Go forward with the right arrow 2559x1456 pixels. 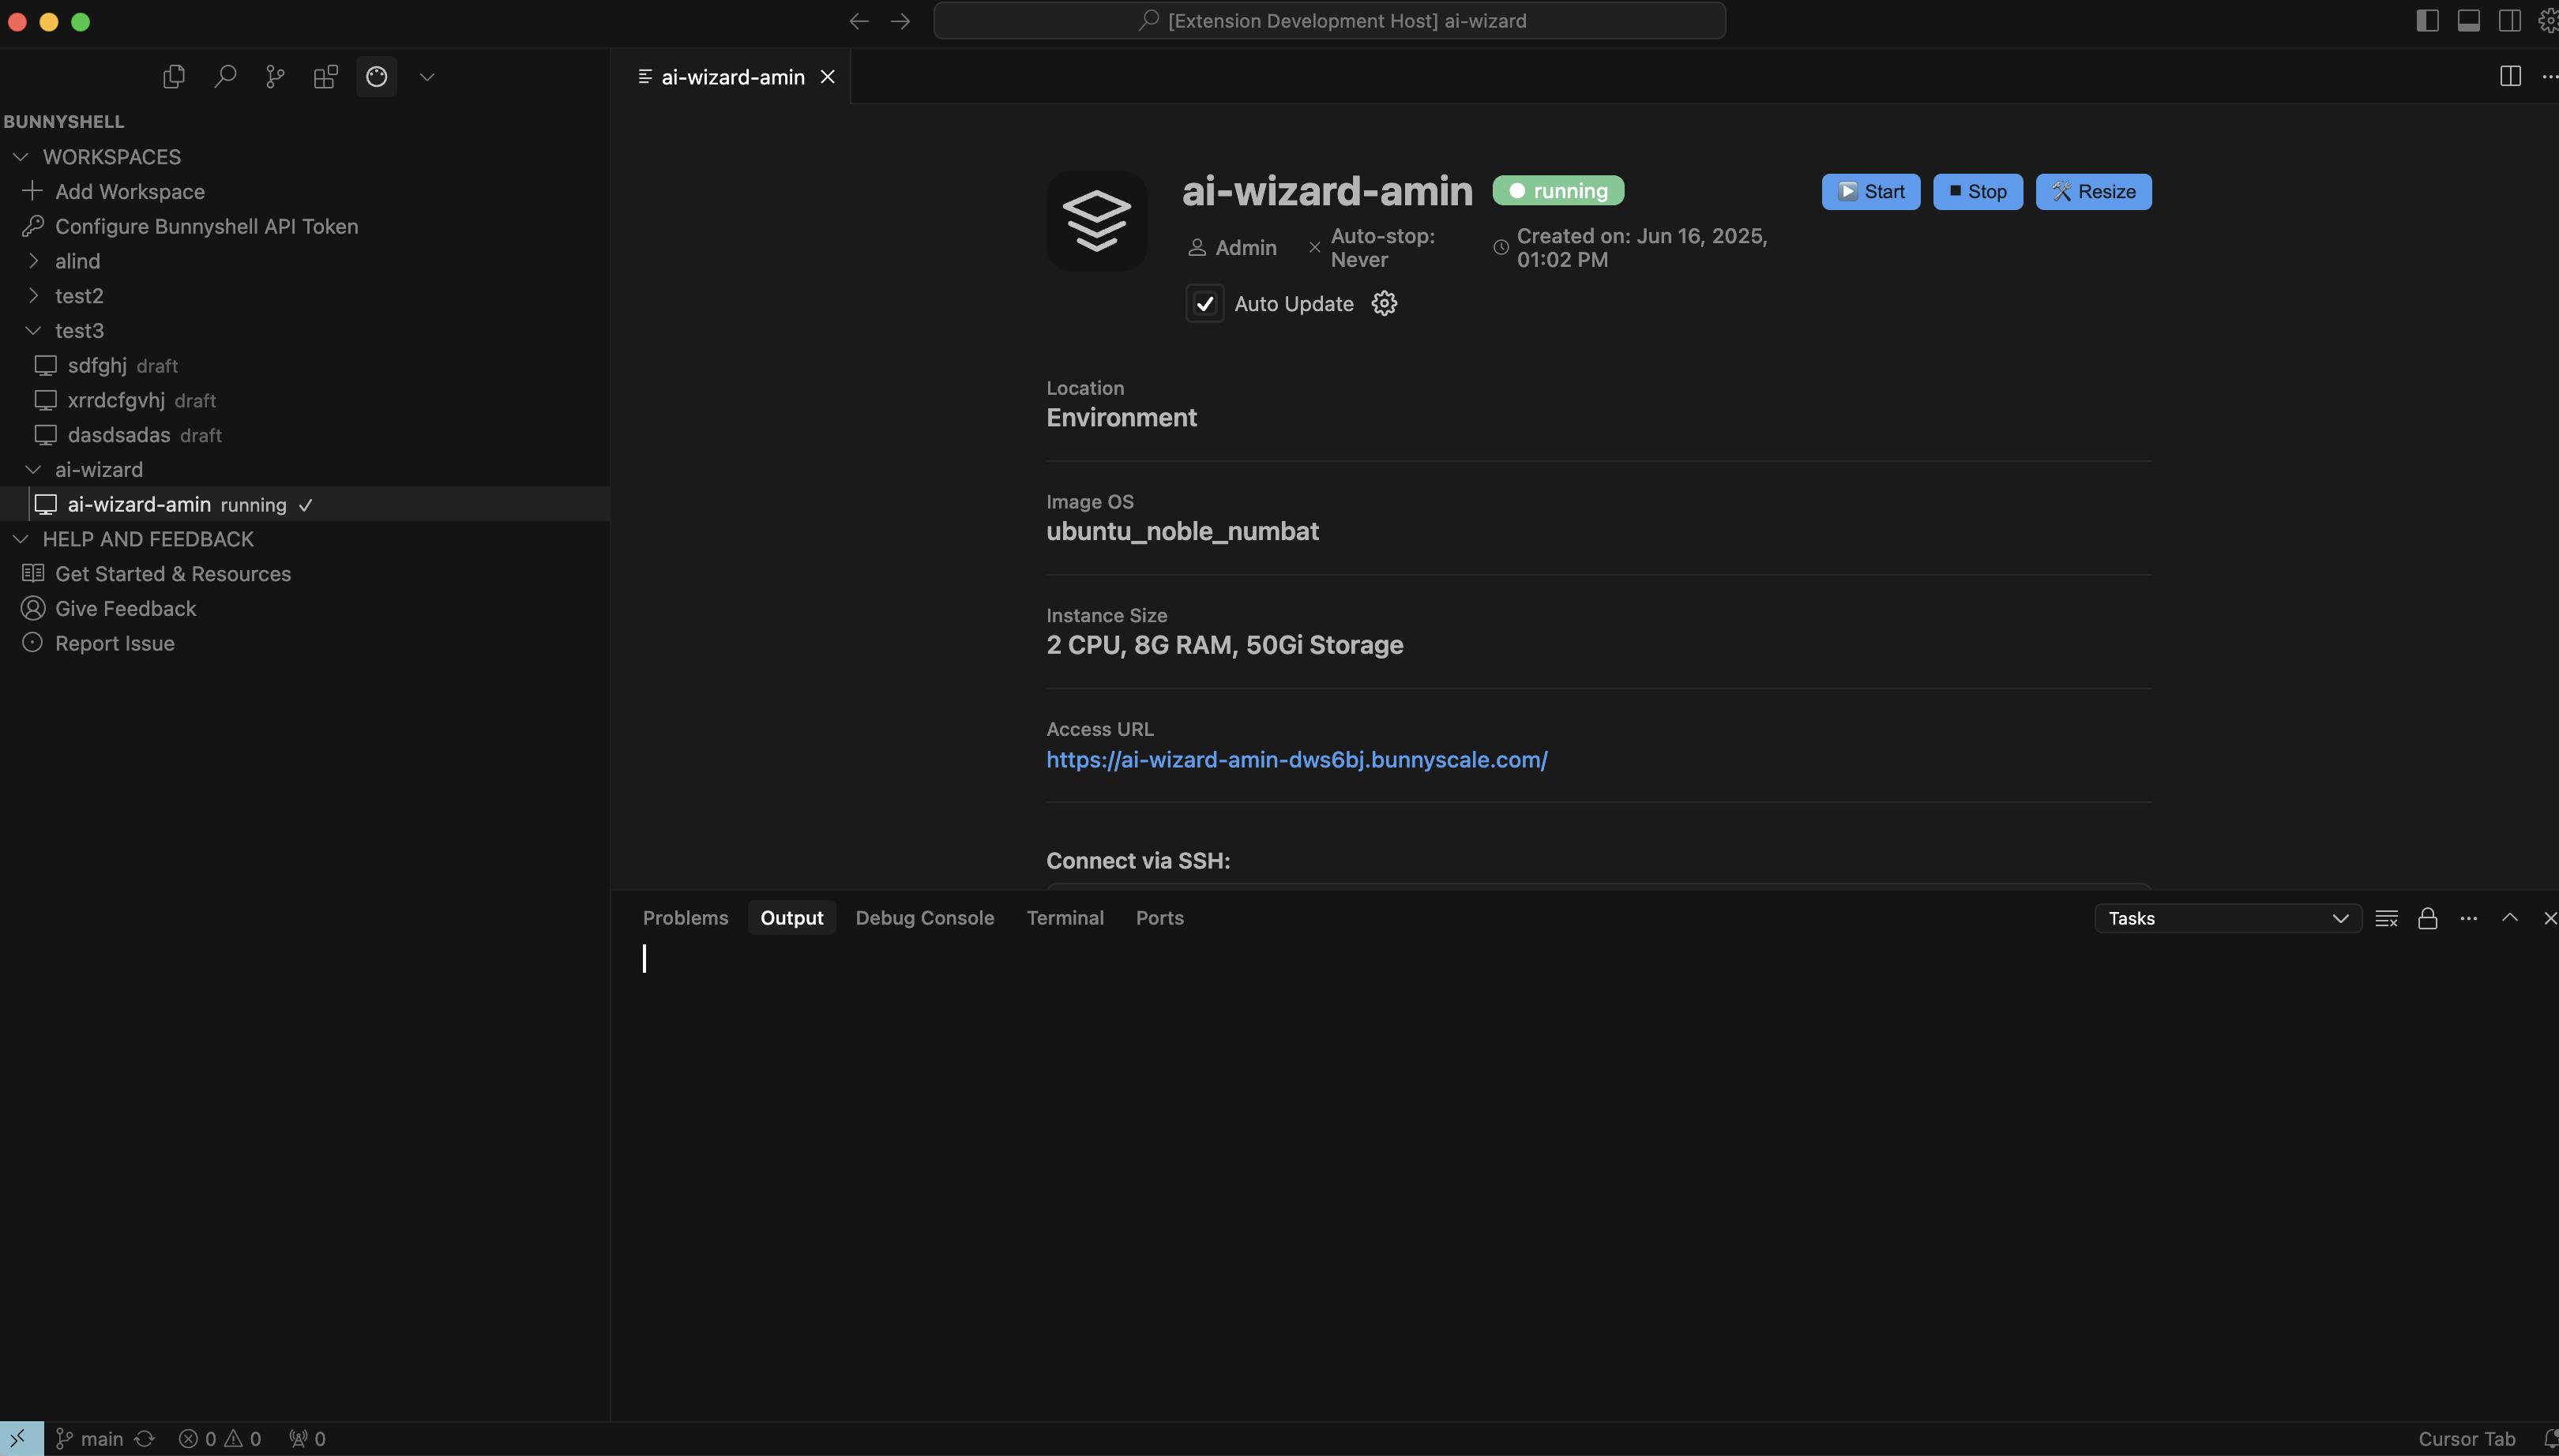click(900, 21)
